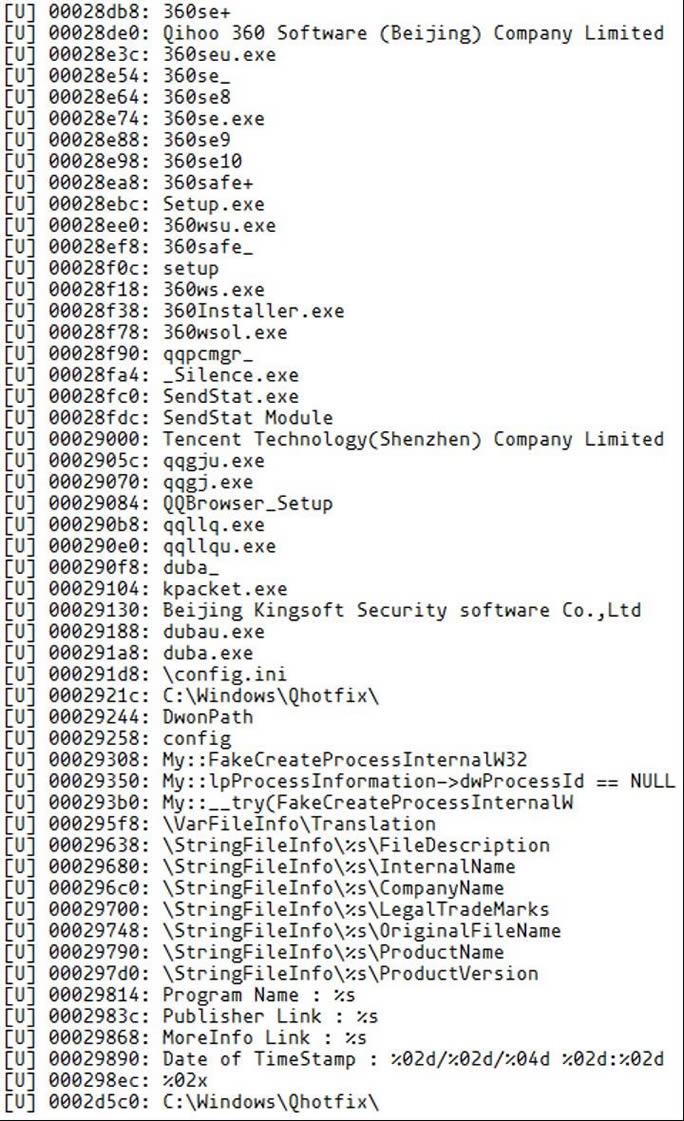The height and width of the screenshot is (1121, 684).
Task: Click the StringFileInfo LegalTradeMarks line
Action: tap(355, 909)
